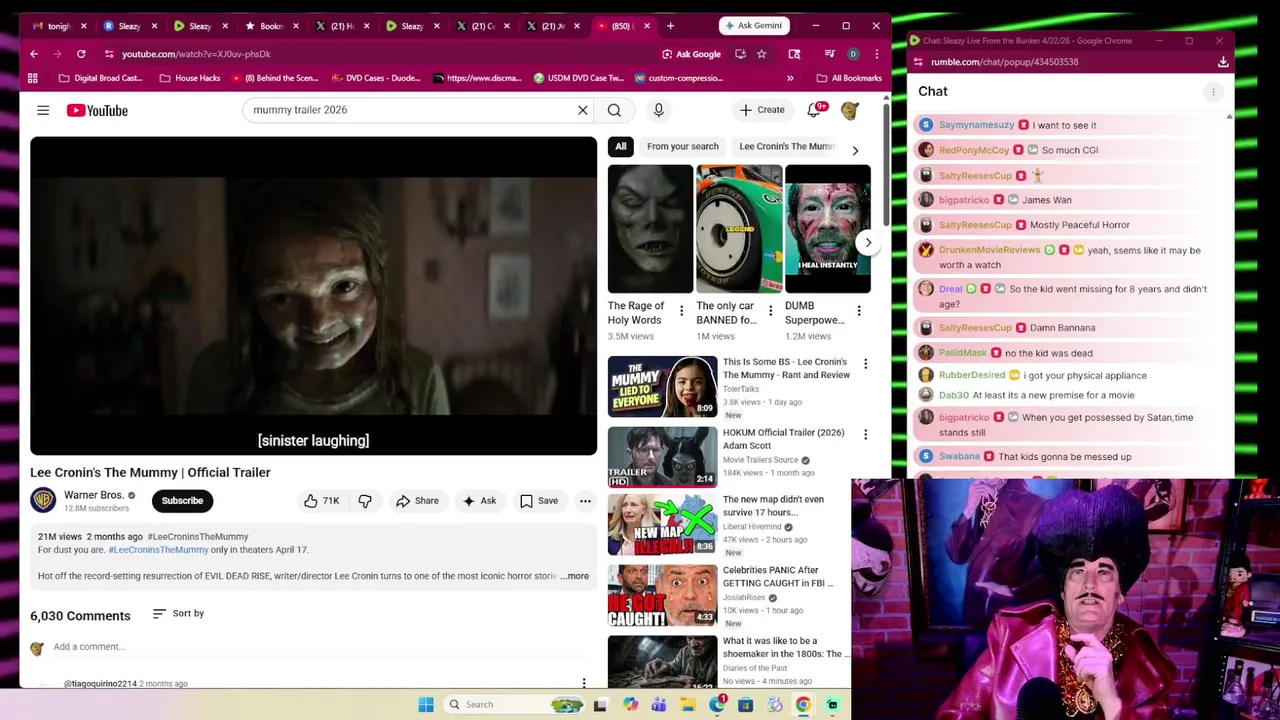Open options for tiagoquirino2214's comment
The height and width of the screenshot is (720, 1280).
tap(584, 684)
